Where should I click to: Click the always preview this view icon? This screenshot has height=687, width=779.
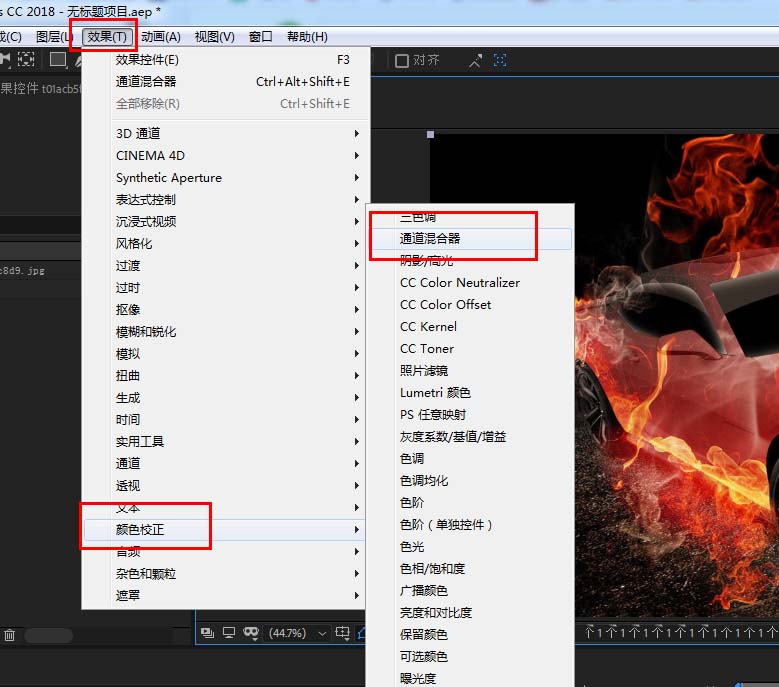(207, 633)
